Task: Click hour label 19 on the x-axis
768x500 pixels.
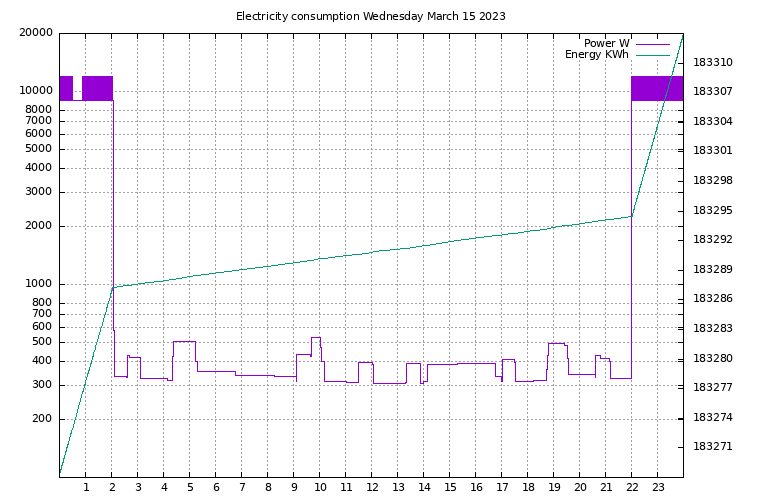Action: coord(554,487)
